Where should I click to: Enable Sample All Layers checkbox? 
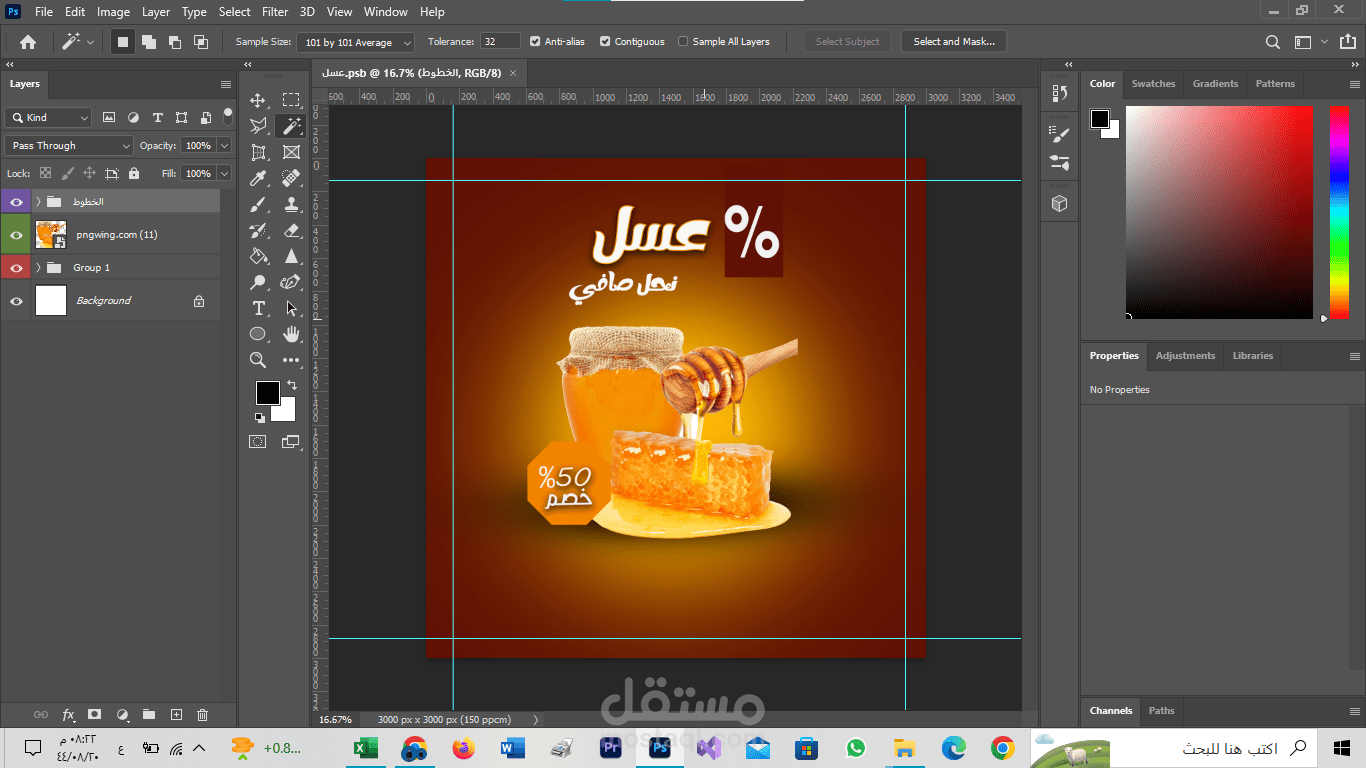pos(683,42)
